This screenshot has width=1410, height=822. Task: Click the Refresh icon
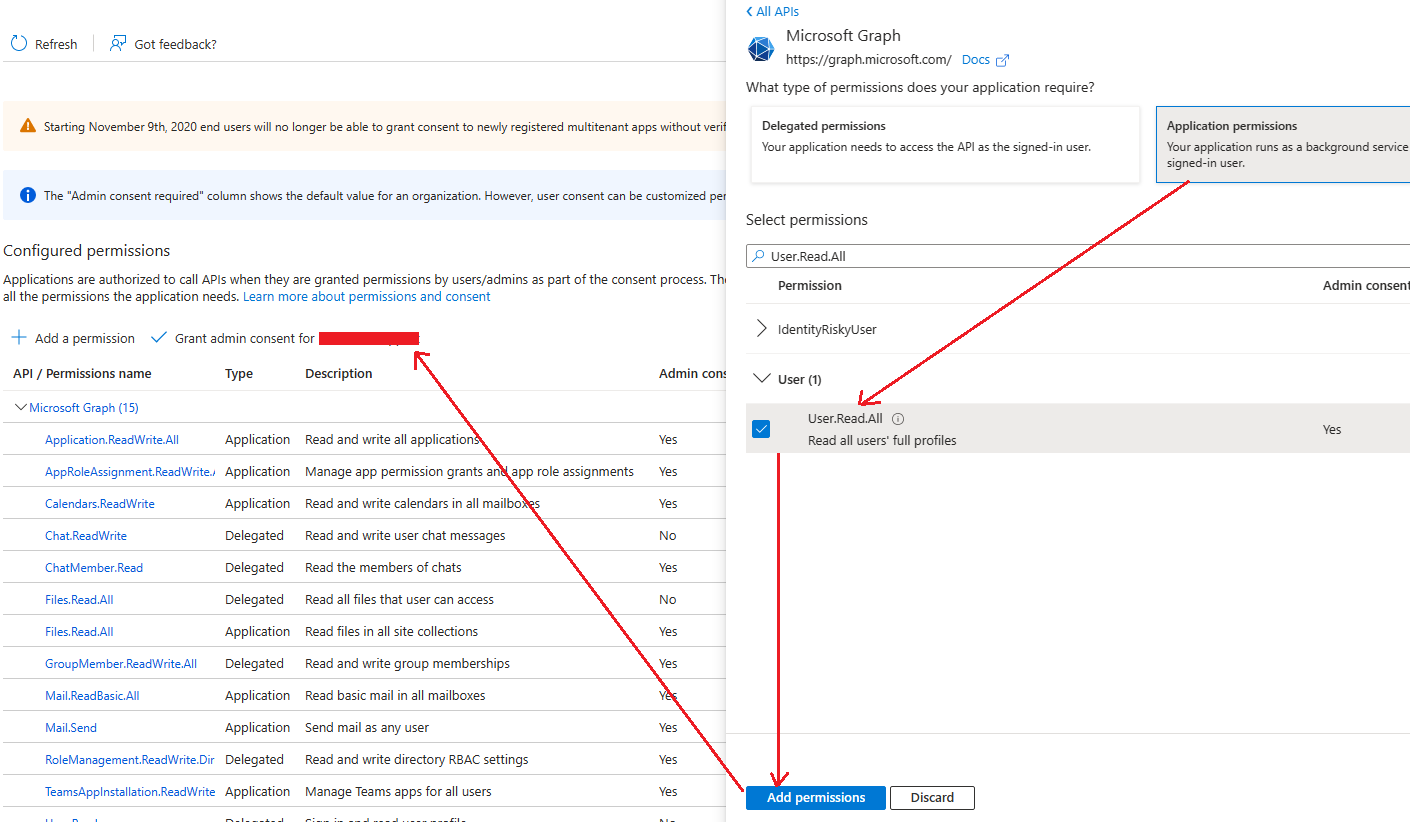tap(19, 44)
